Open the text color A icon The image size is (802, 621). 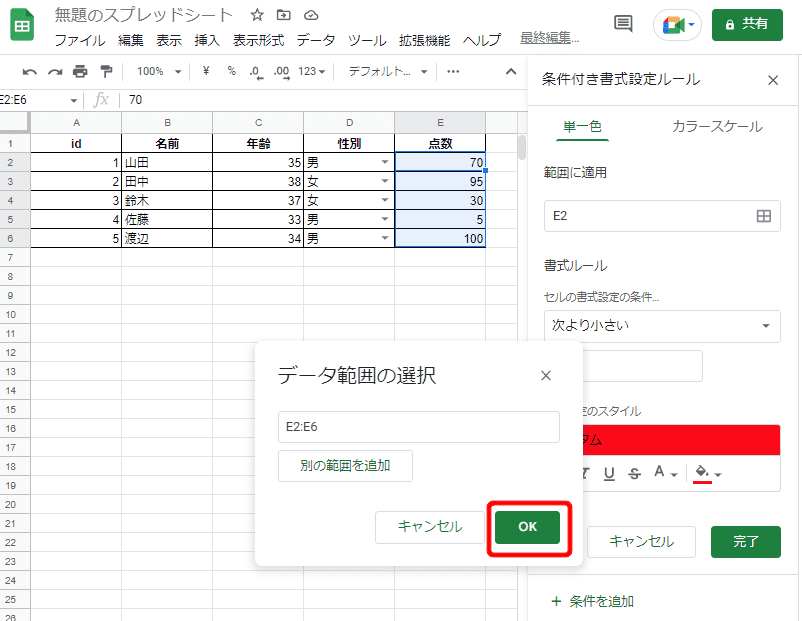point(659,472)
